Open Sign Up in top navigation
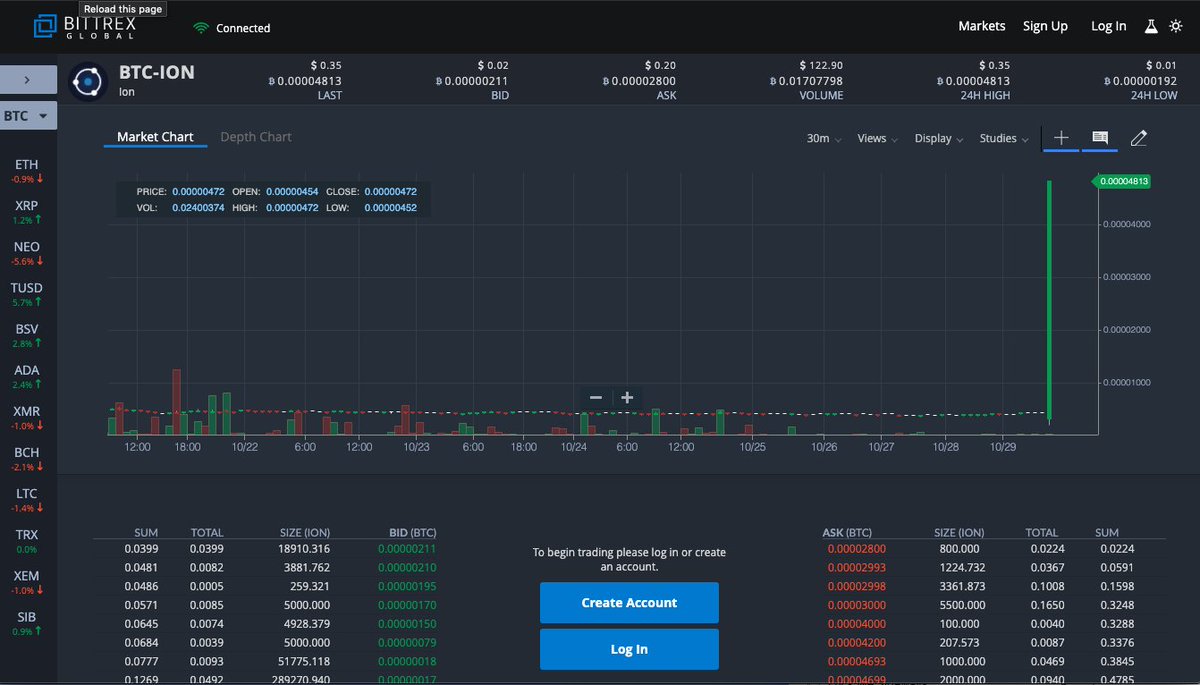The width and height of the screenshot is (1200, 685). tap(1045, 26)
